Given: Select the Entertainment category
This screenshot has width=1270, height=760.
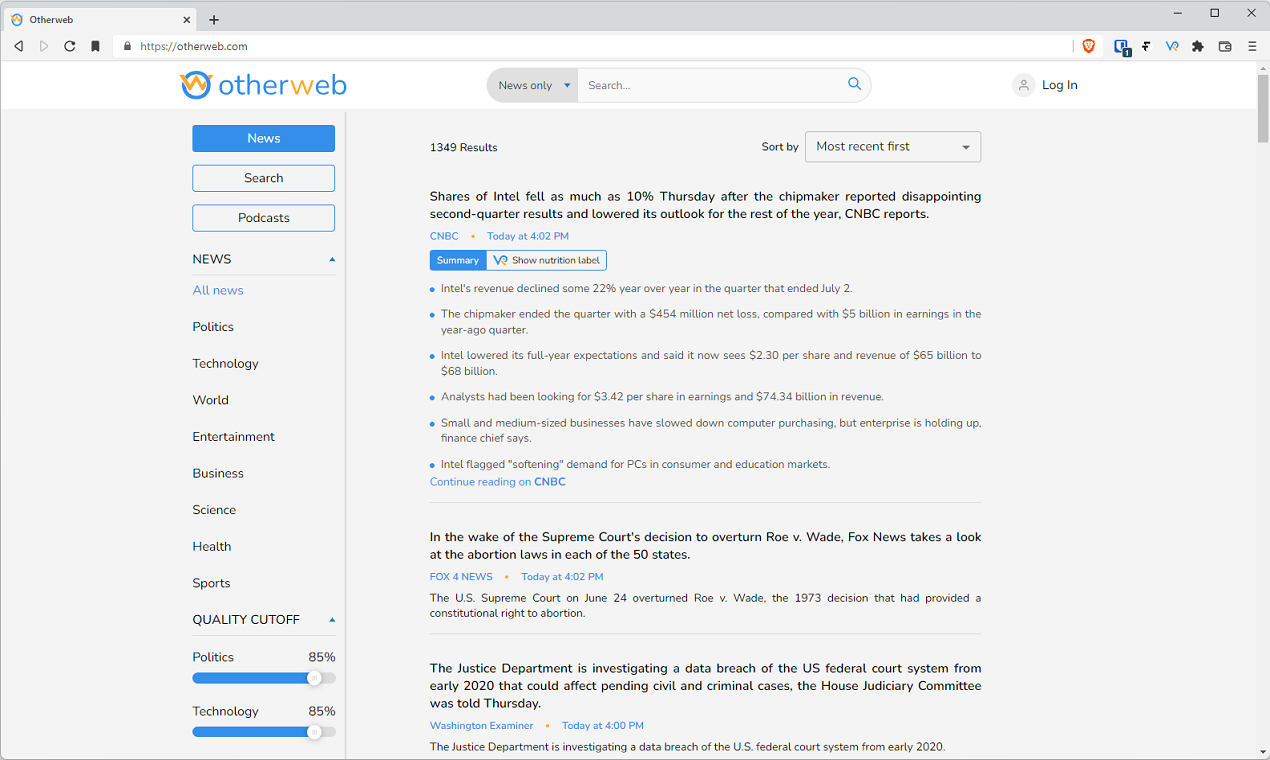Looking at the screenshot, I should coord(233,437).
